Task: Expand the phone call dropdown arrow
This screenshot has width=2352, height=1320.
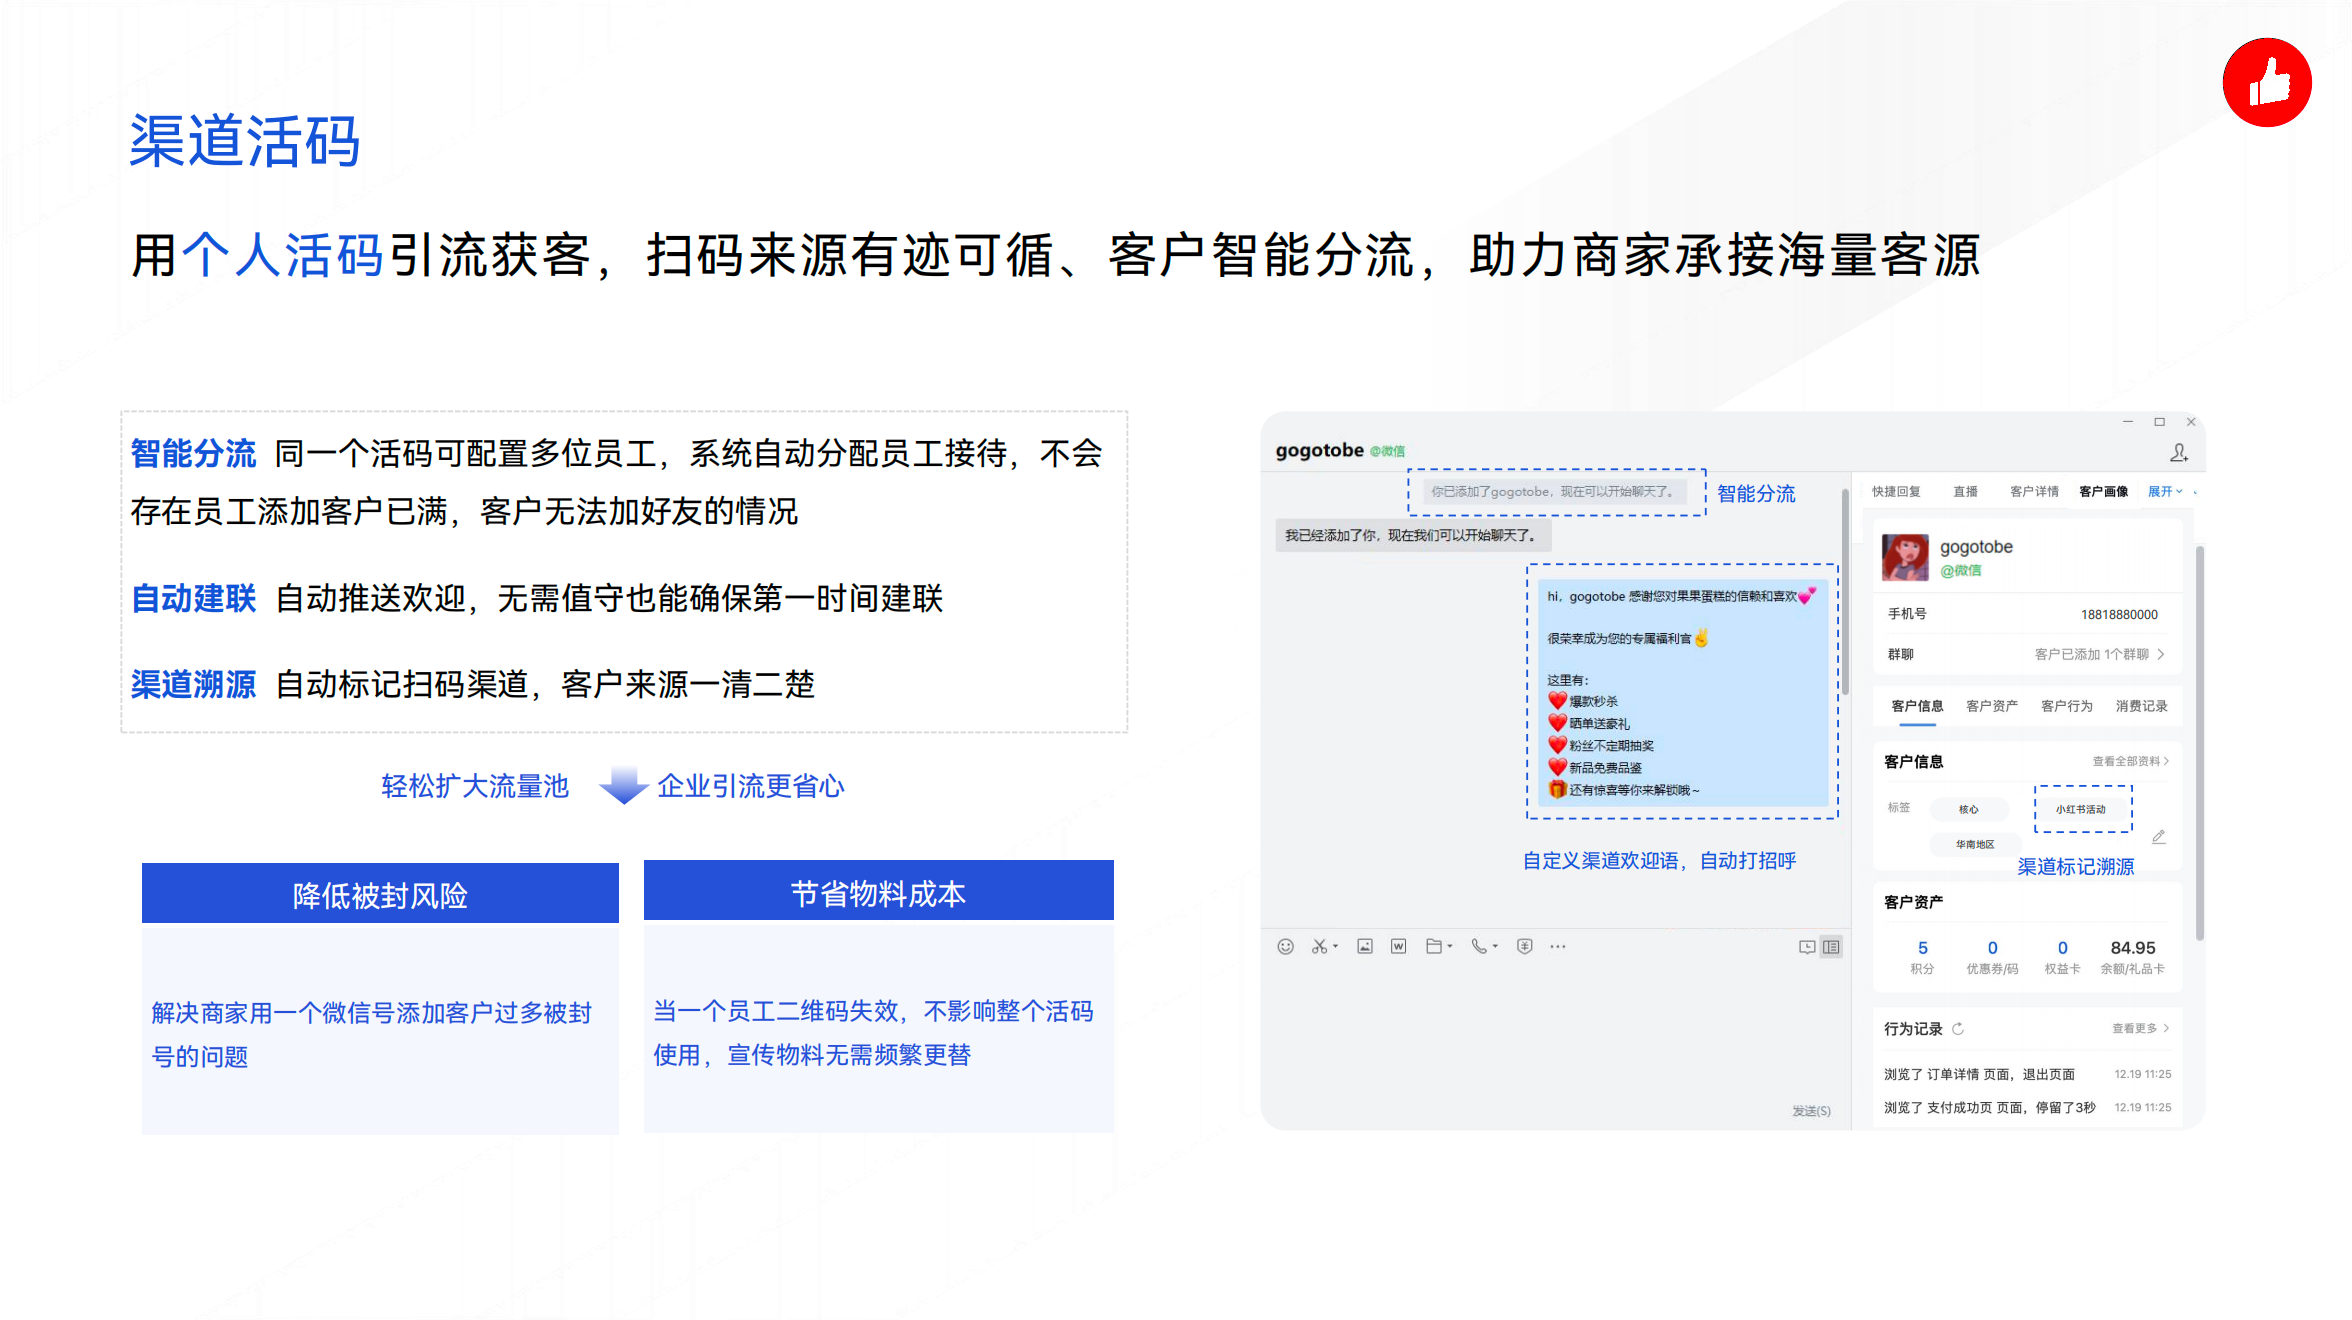Action: pyautogui.click(x=1495, y=946)
